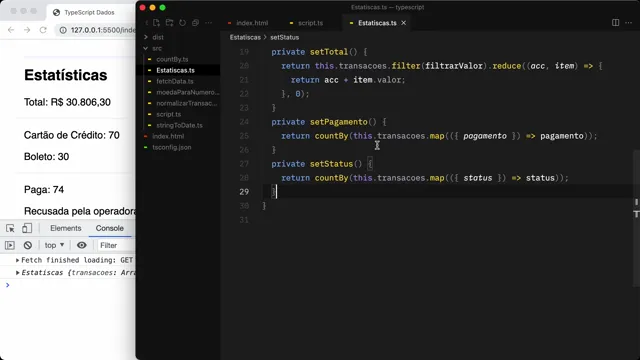Switch to DevTools Elements tab
The height and width of the screenshot is (360, 640).
[66, 228]
